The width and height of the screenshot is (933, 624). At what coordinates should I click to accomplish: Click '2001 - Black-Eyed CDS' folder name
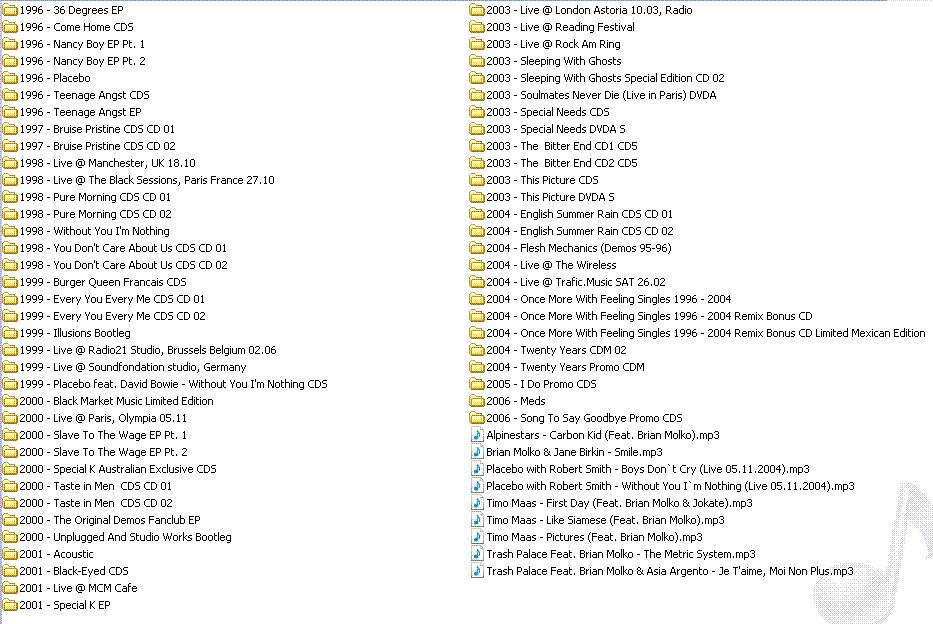(x=74, y=571)
